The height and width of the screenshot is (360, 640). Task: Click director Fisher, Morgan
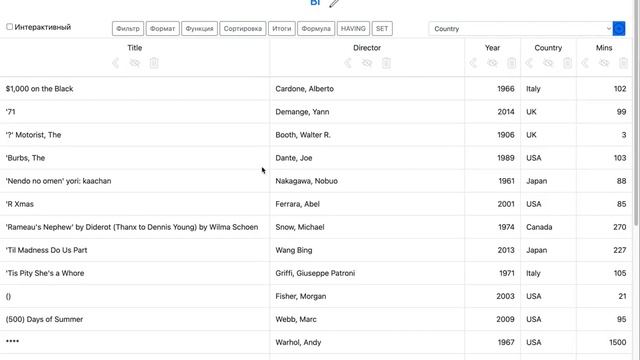pyautogui.click(x=300, y=296)
